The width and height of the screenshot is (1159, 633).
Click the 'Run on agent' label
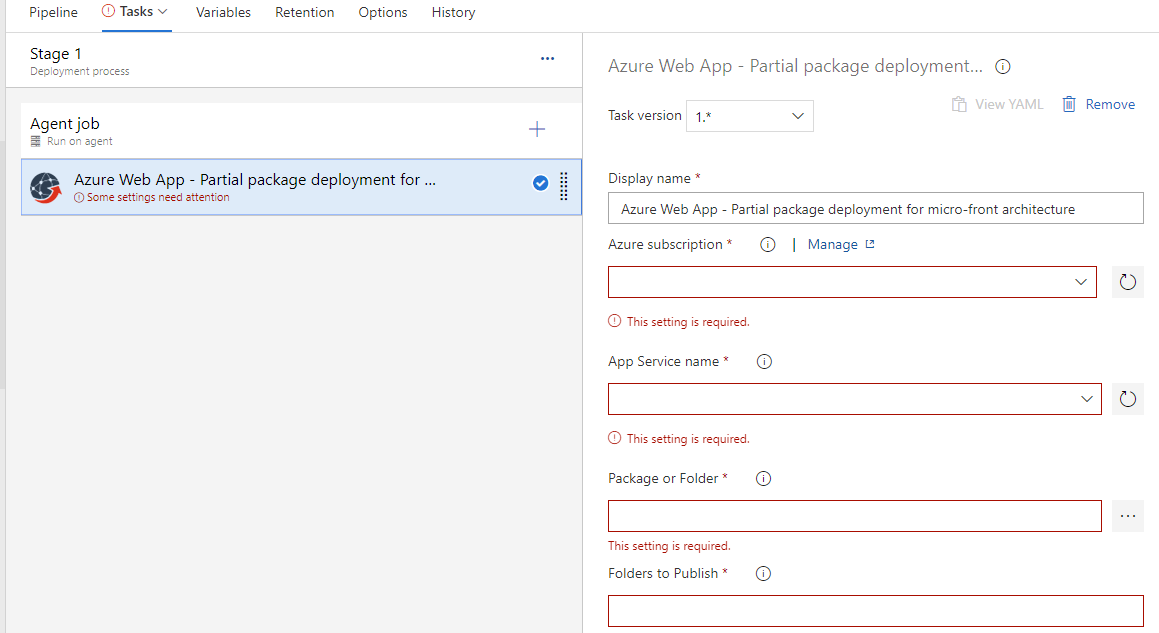pyautogui.click(x=80, y=141)
